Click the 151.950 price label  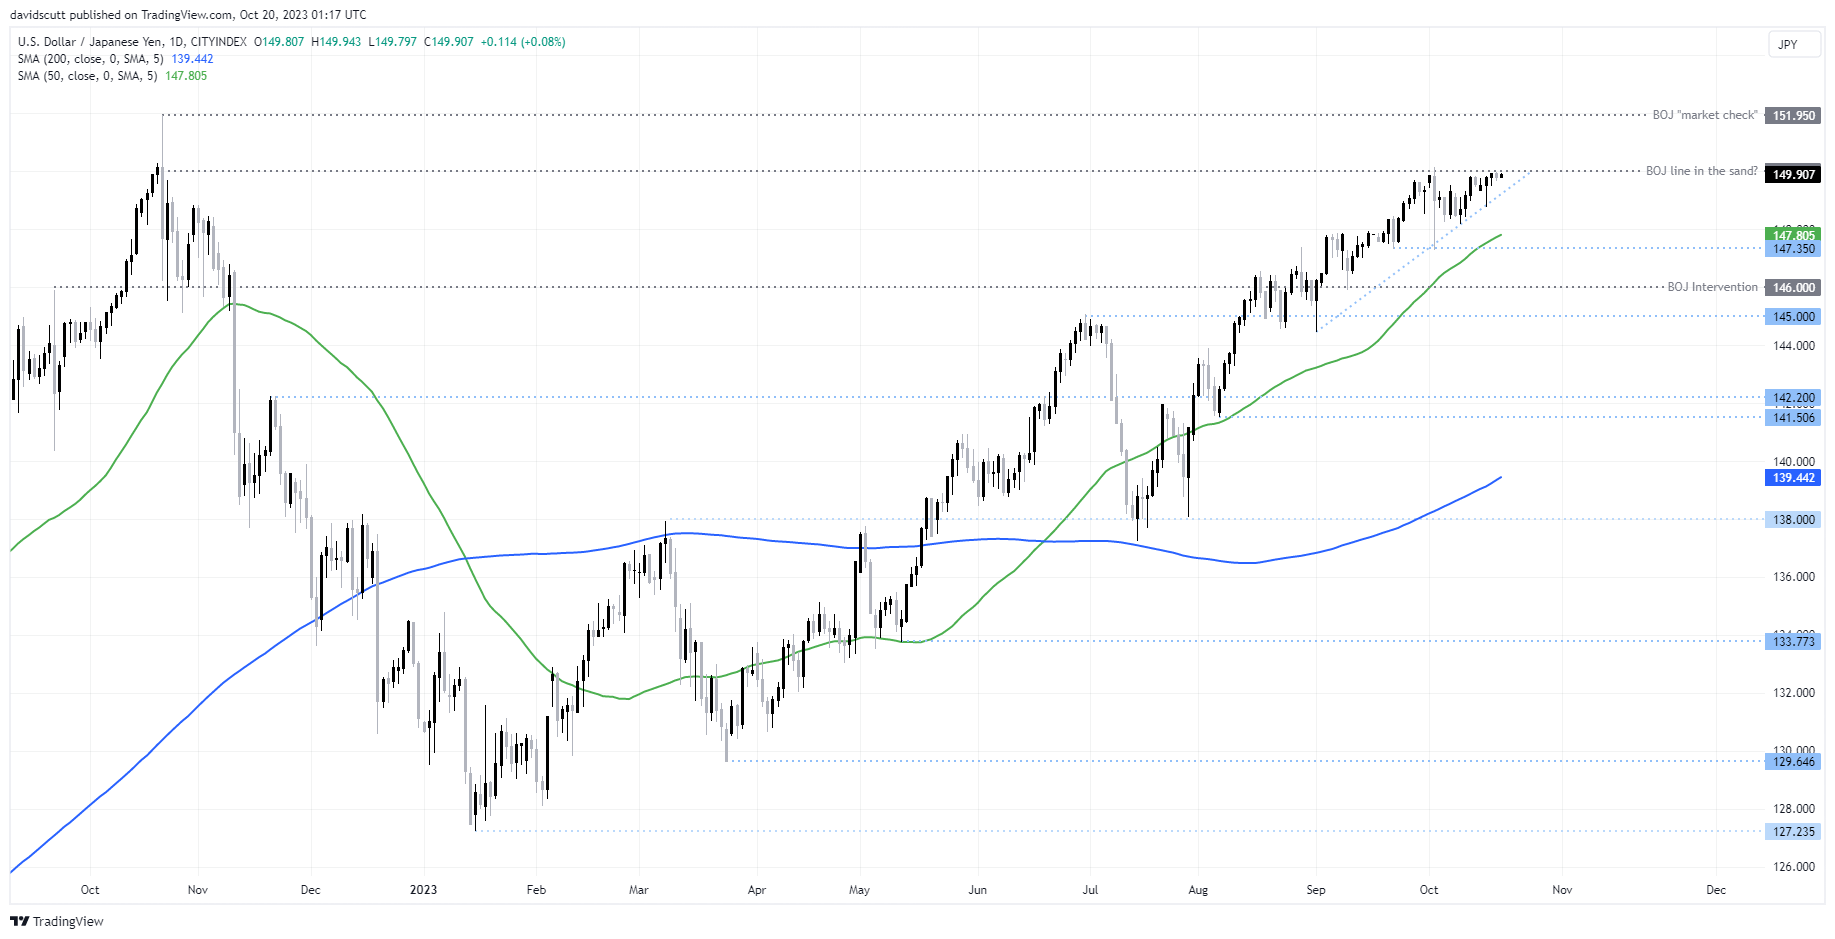pos(1793,116)
